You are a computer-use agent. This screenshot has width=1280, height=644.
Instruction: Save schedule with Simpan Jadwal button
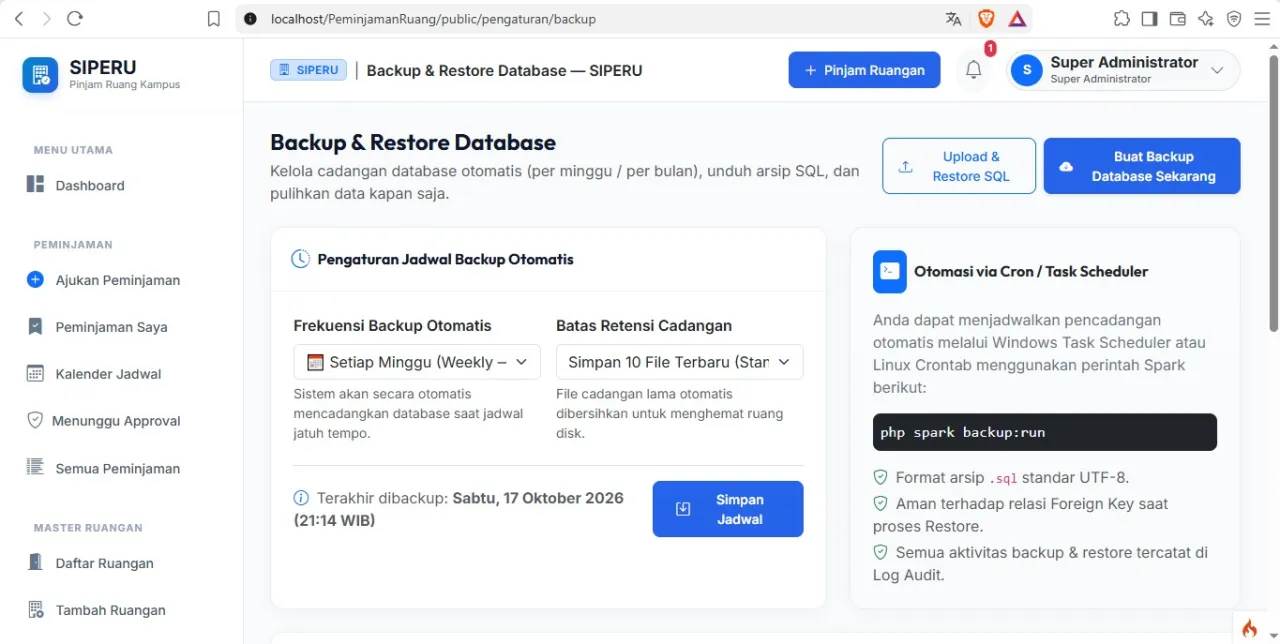tap(728, 509)
